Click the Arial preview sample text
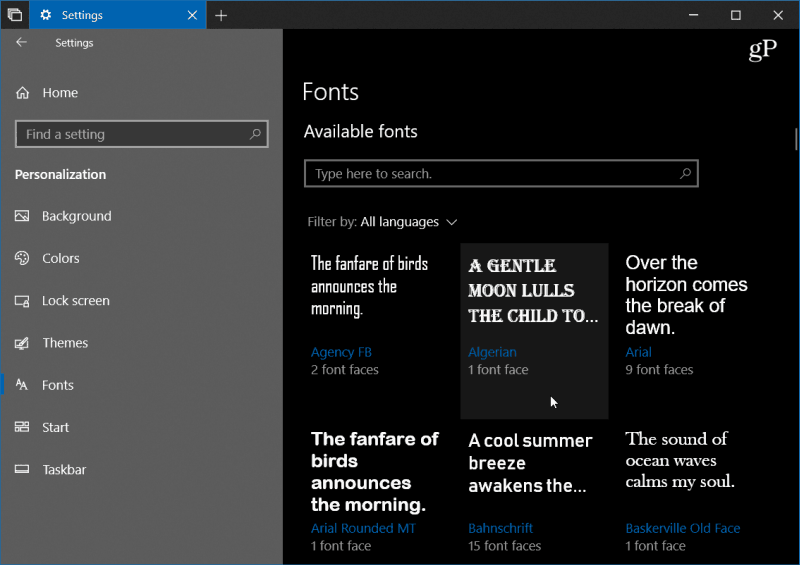Viewport: 800px width, 565px height. [x=686, y=295]
